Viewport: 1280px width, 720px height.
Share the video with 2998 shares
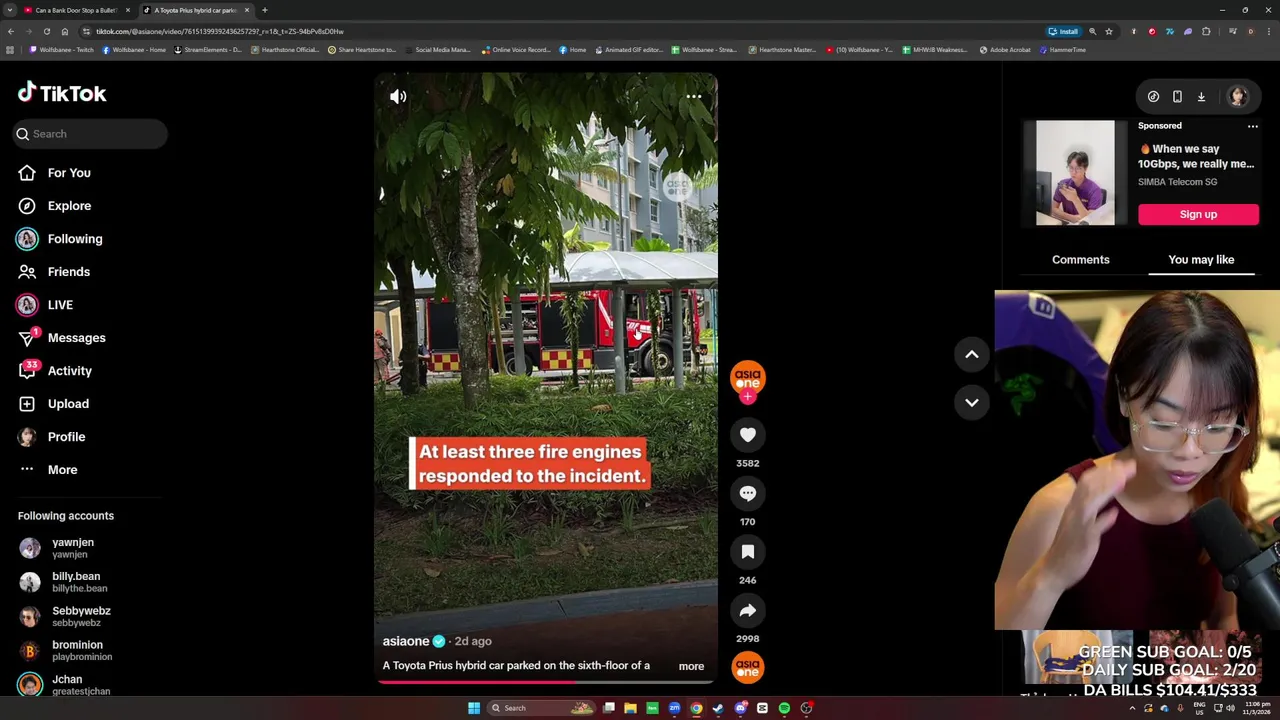click(x=748, y=610)
